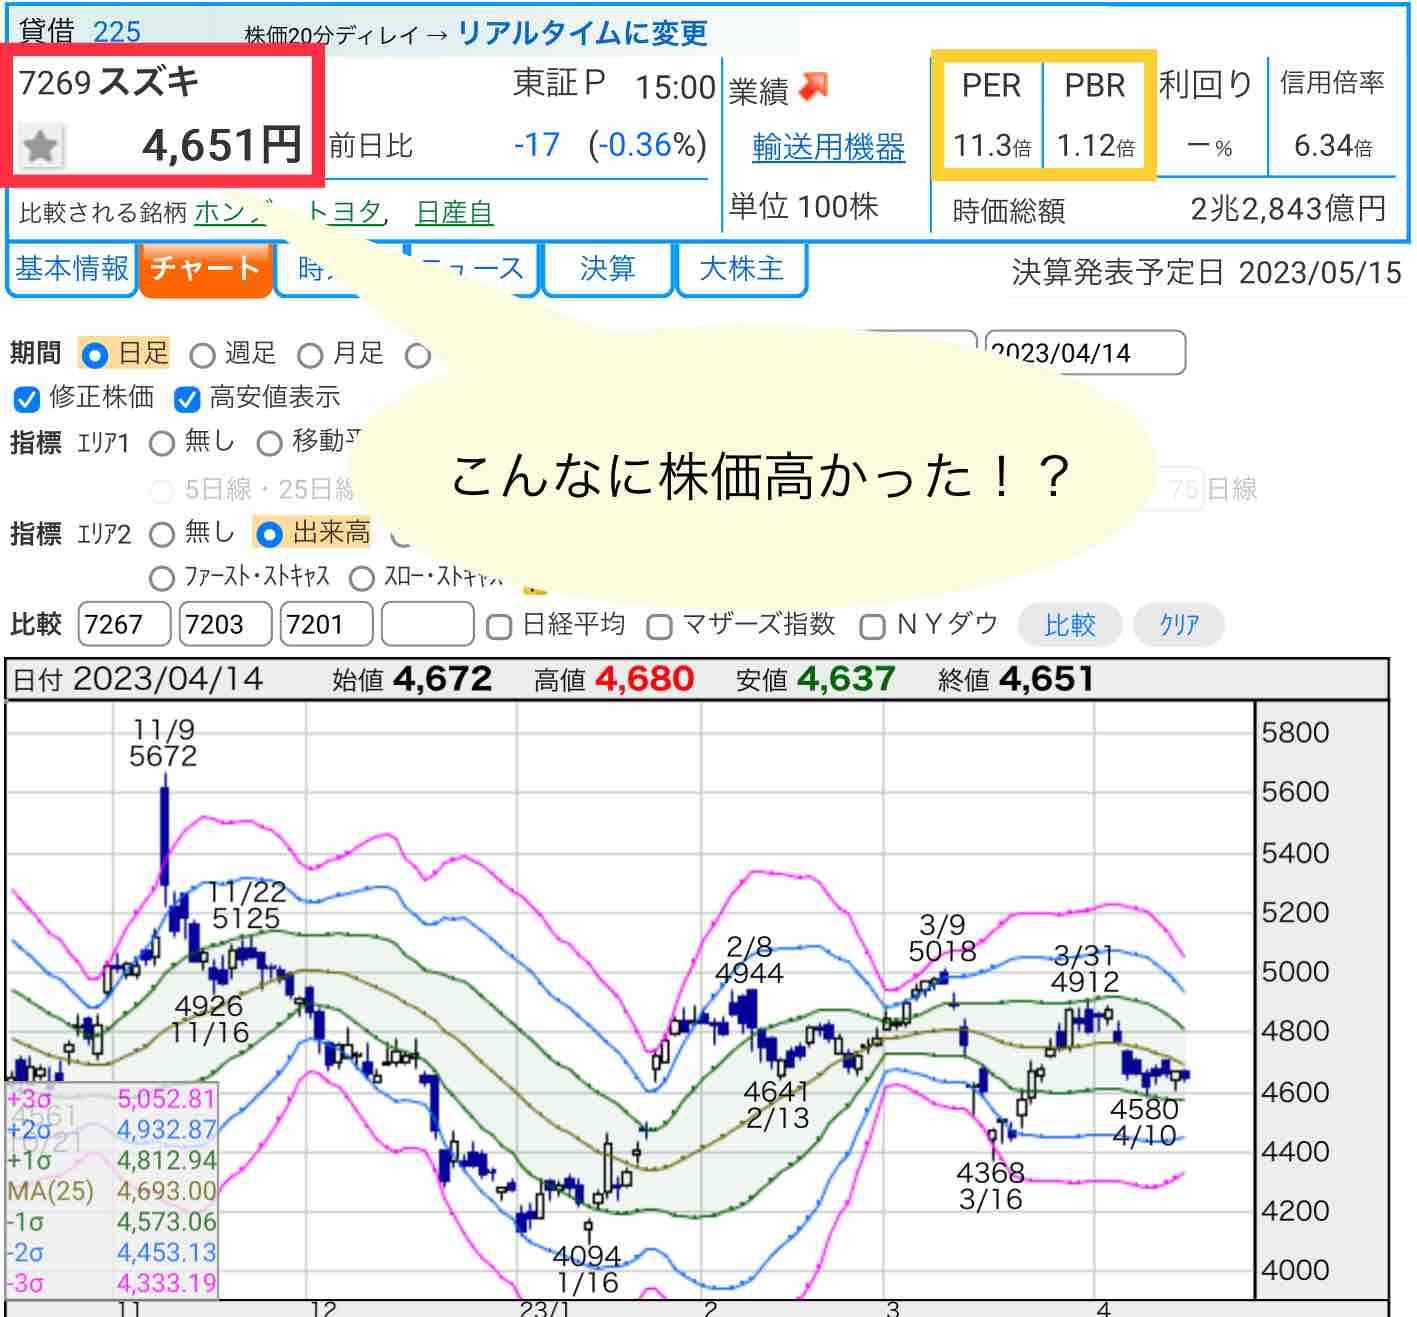Click the empty fourth comparison code field
Image resolution: width=1417 pixels, height=1317 pixels.
pyautogui.click(x=428, y=625)
